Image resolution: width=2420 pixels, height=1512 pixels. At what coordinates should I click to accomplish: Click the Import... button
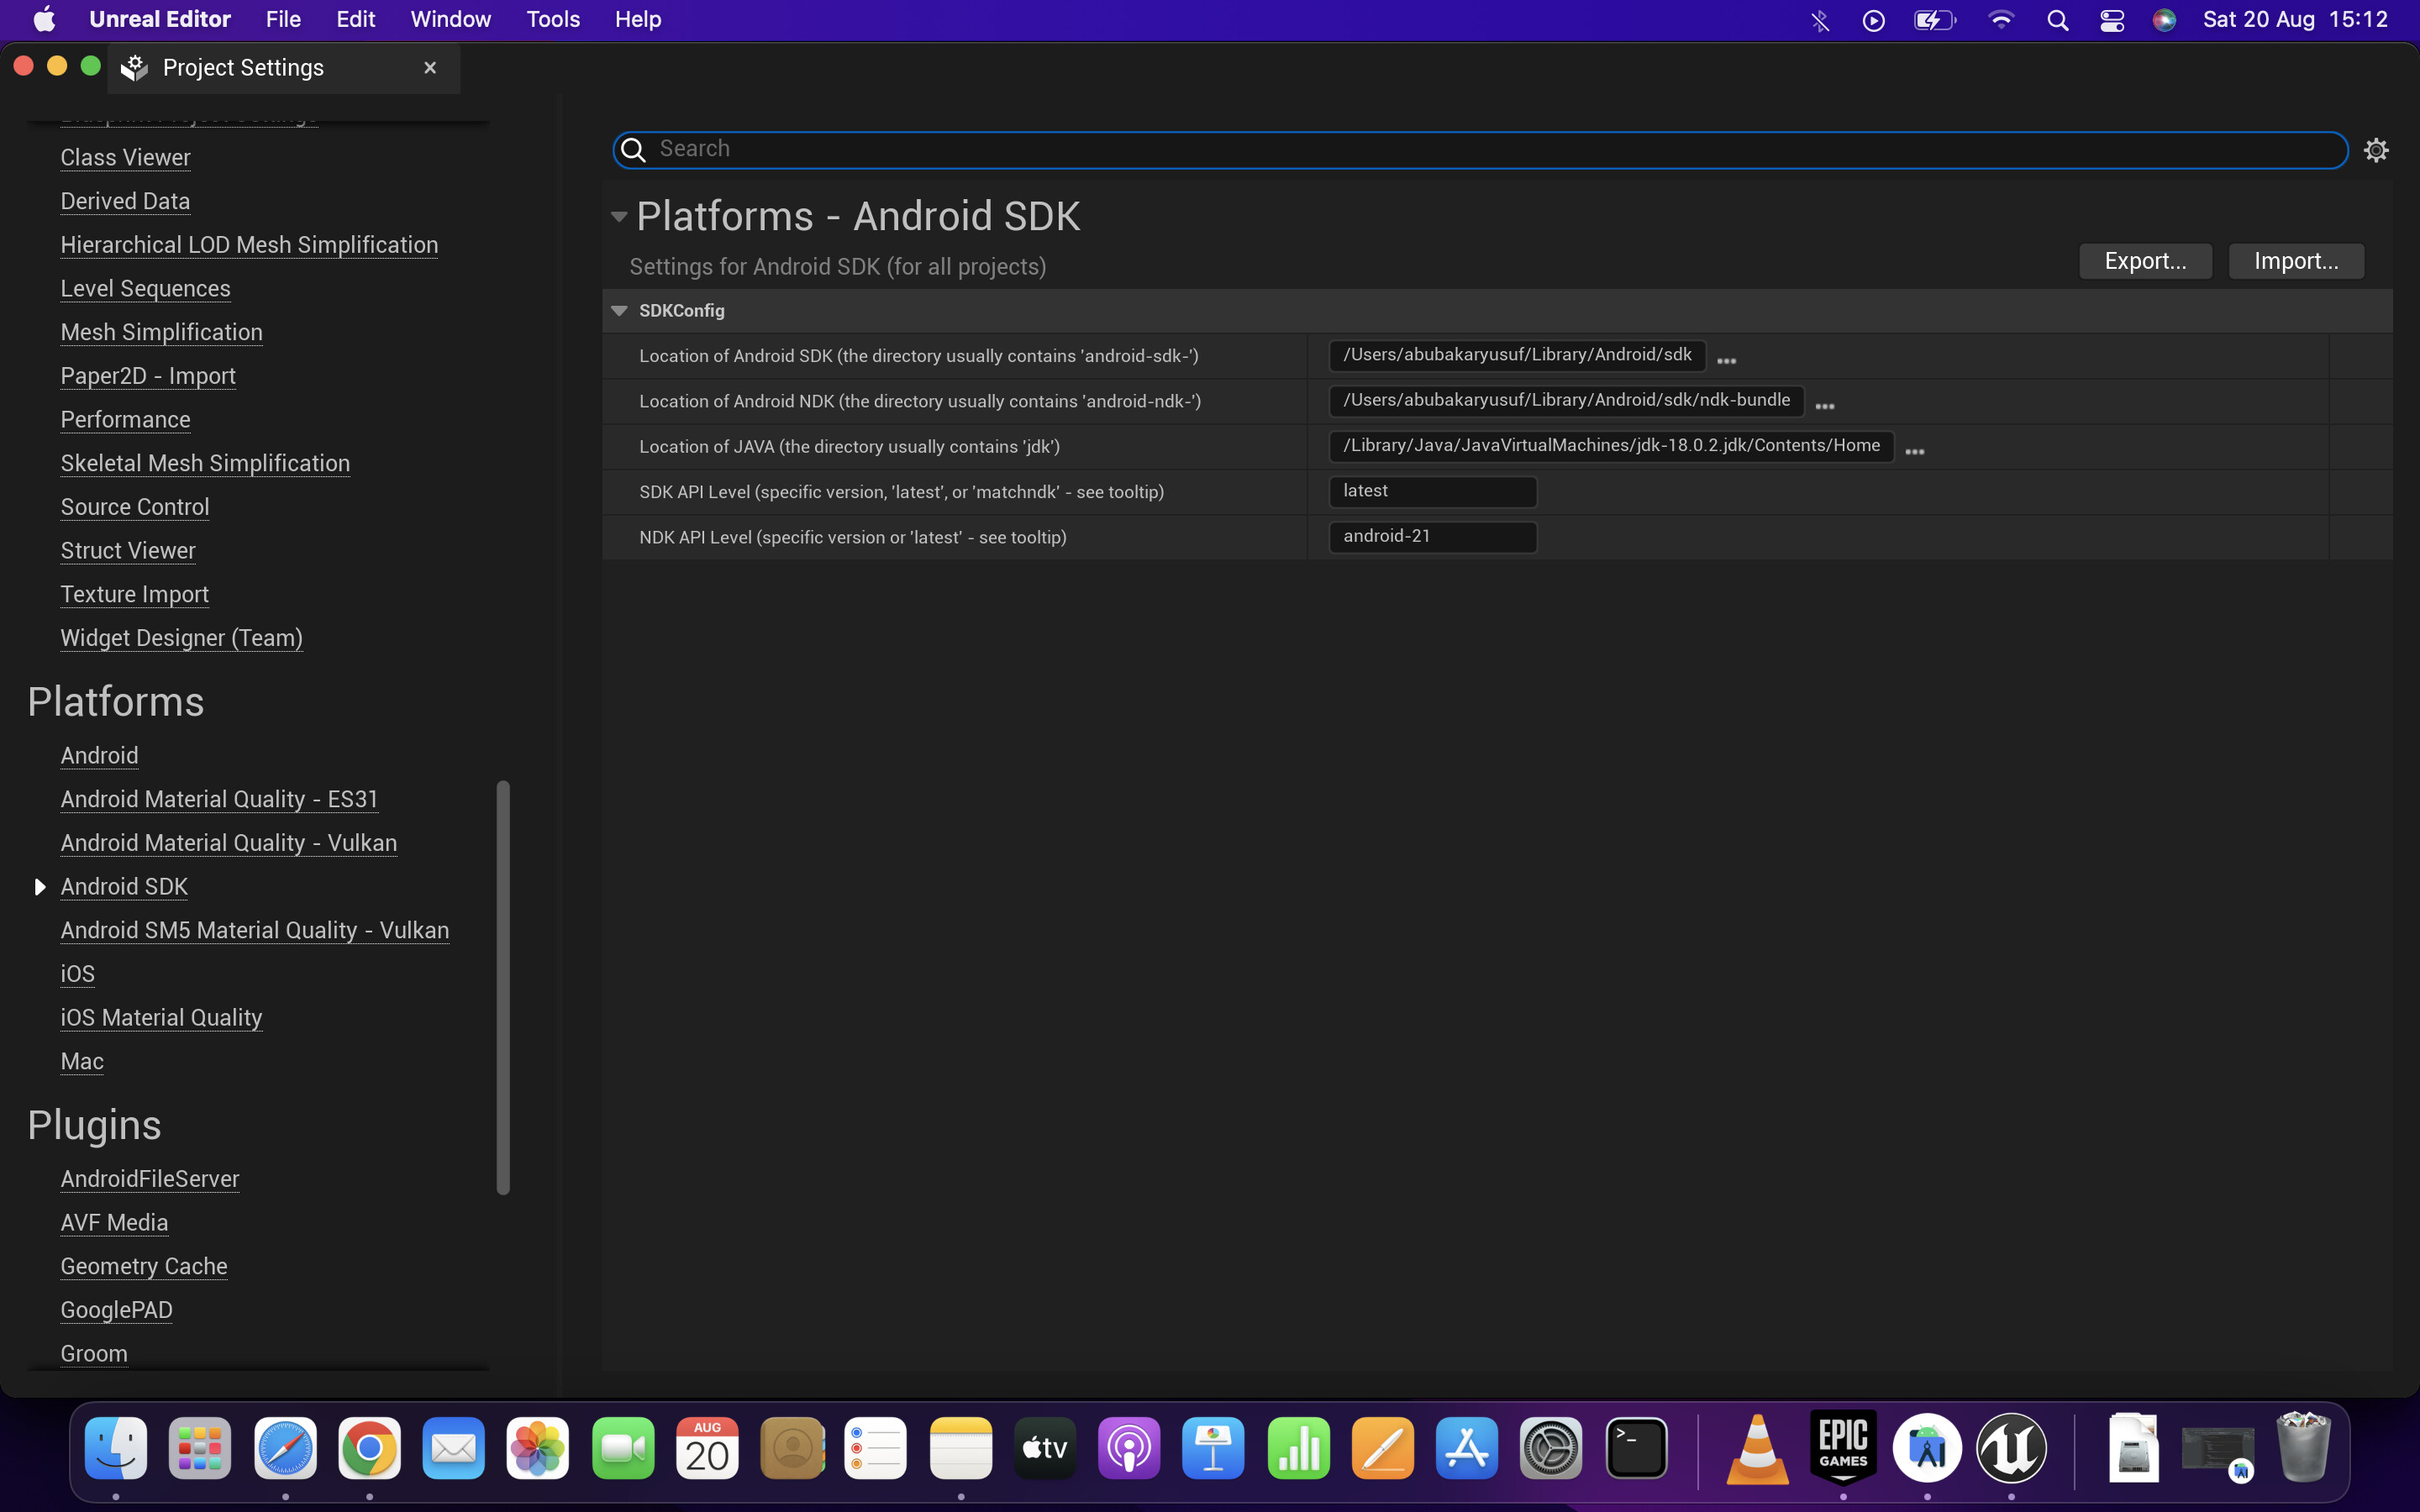2296,261
